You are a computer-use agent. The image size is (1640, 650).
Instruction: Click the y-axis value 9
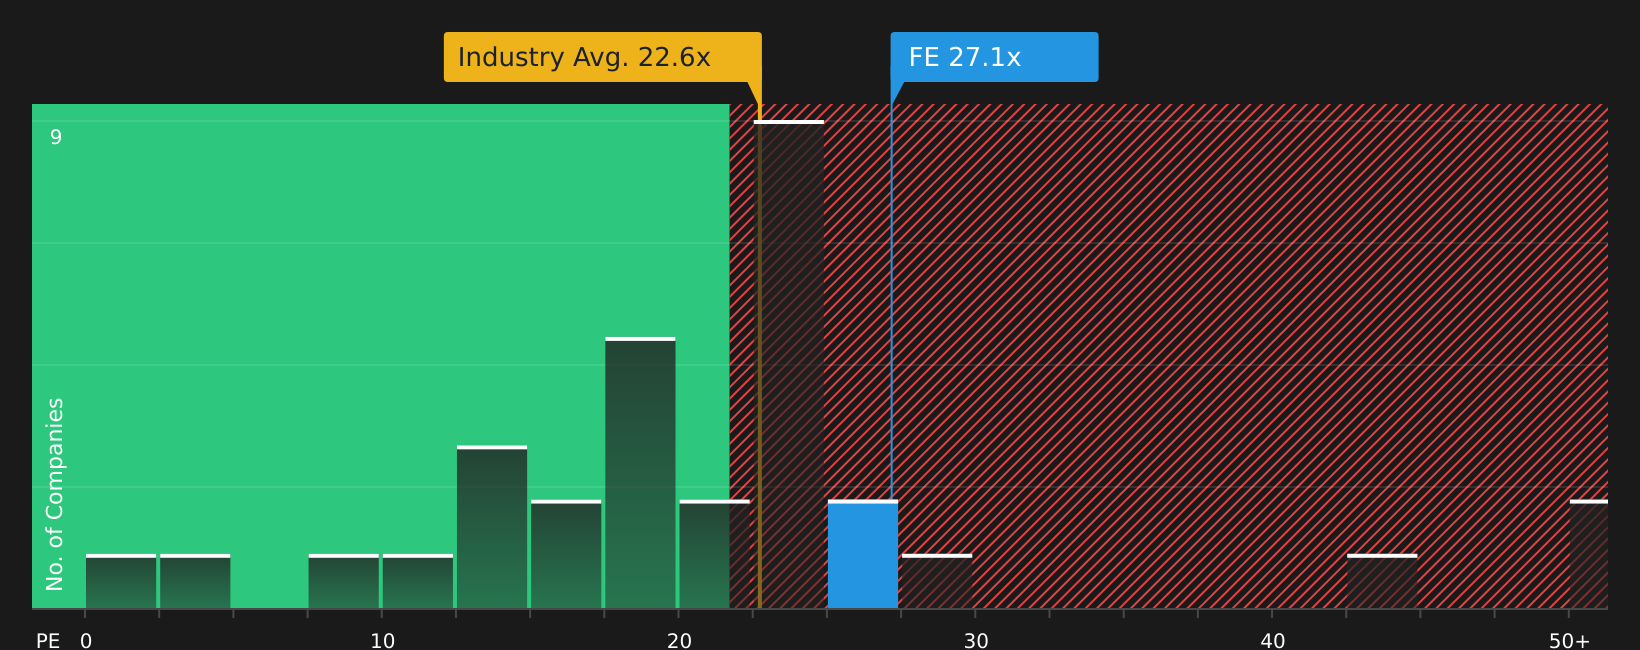click(x=56, y=137)
